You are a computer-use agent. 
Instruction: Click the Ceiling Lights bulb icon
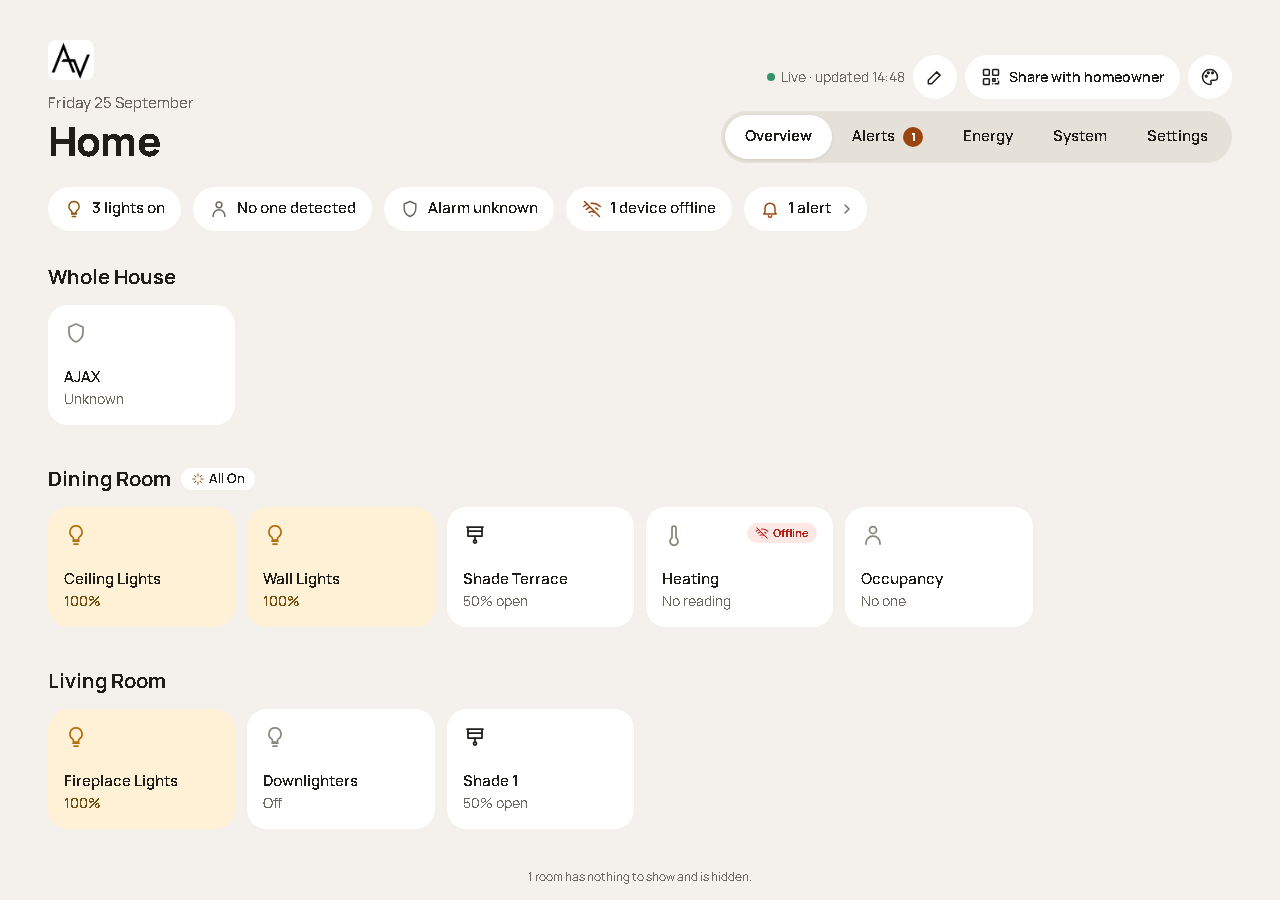(76, 535)
